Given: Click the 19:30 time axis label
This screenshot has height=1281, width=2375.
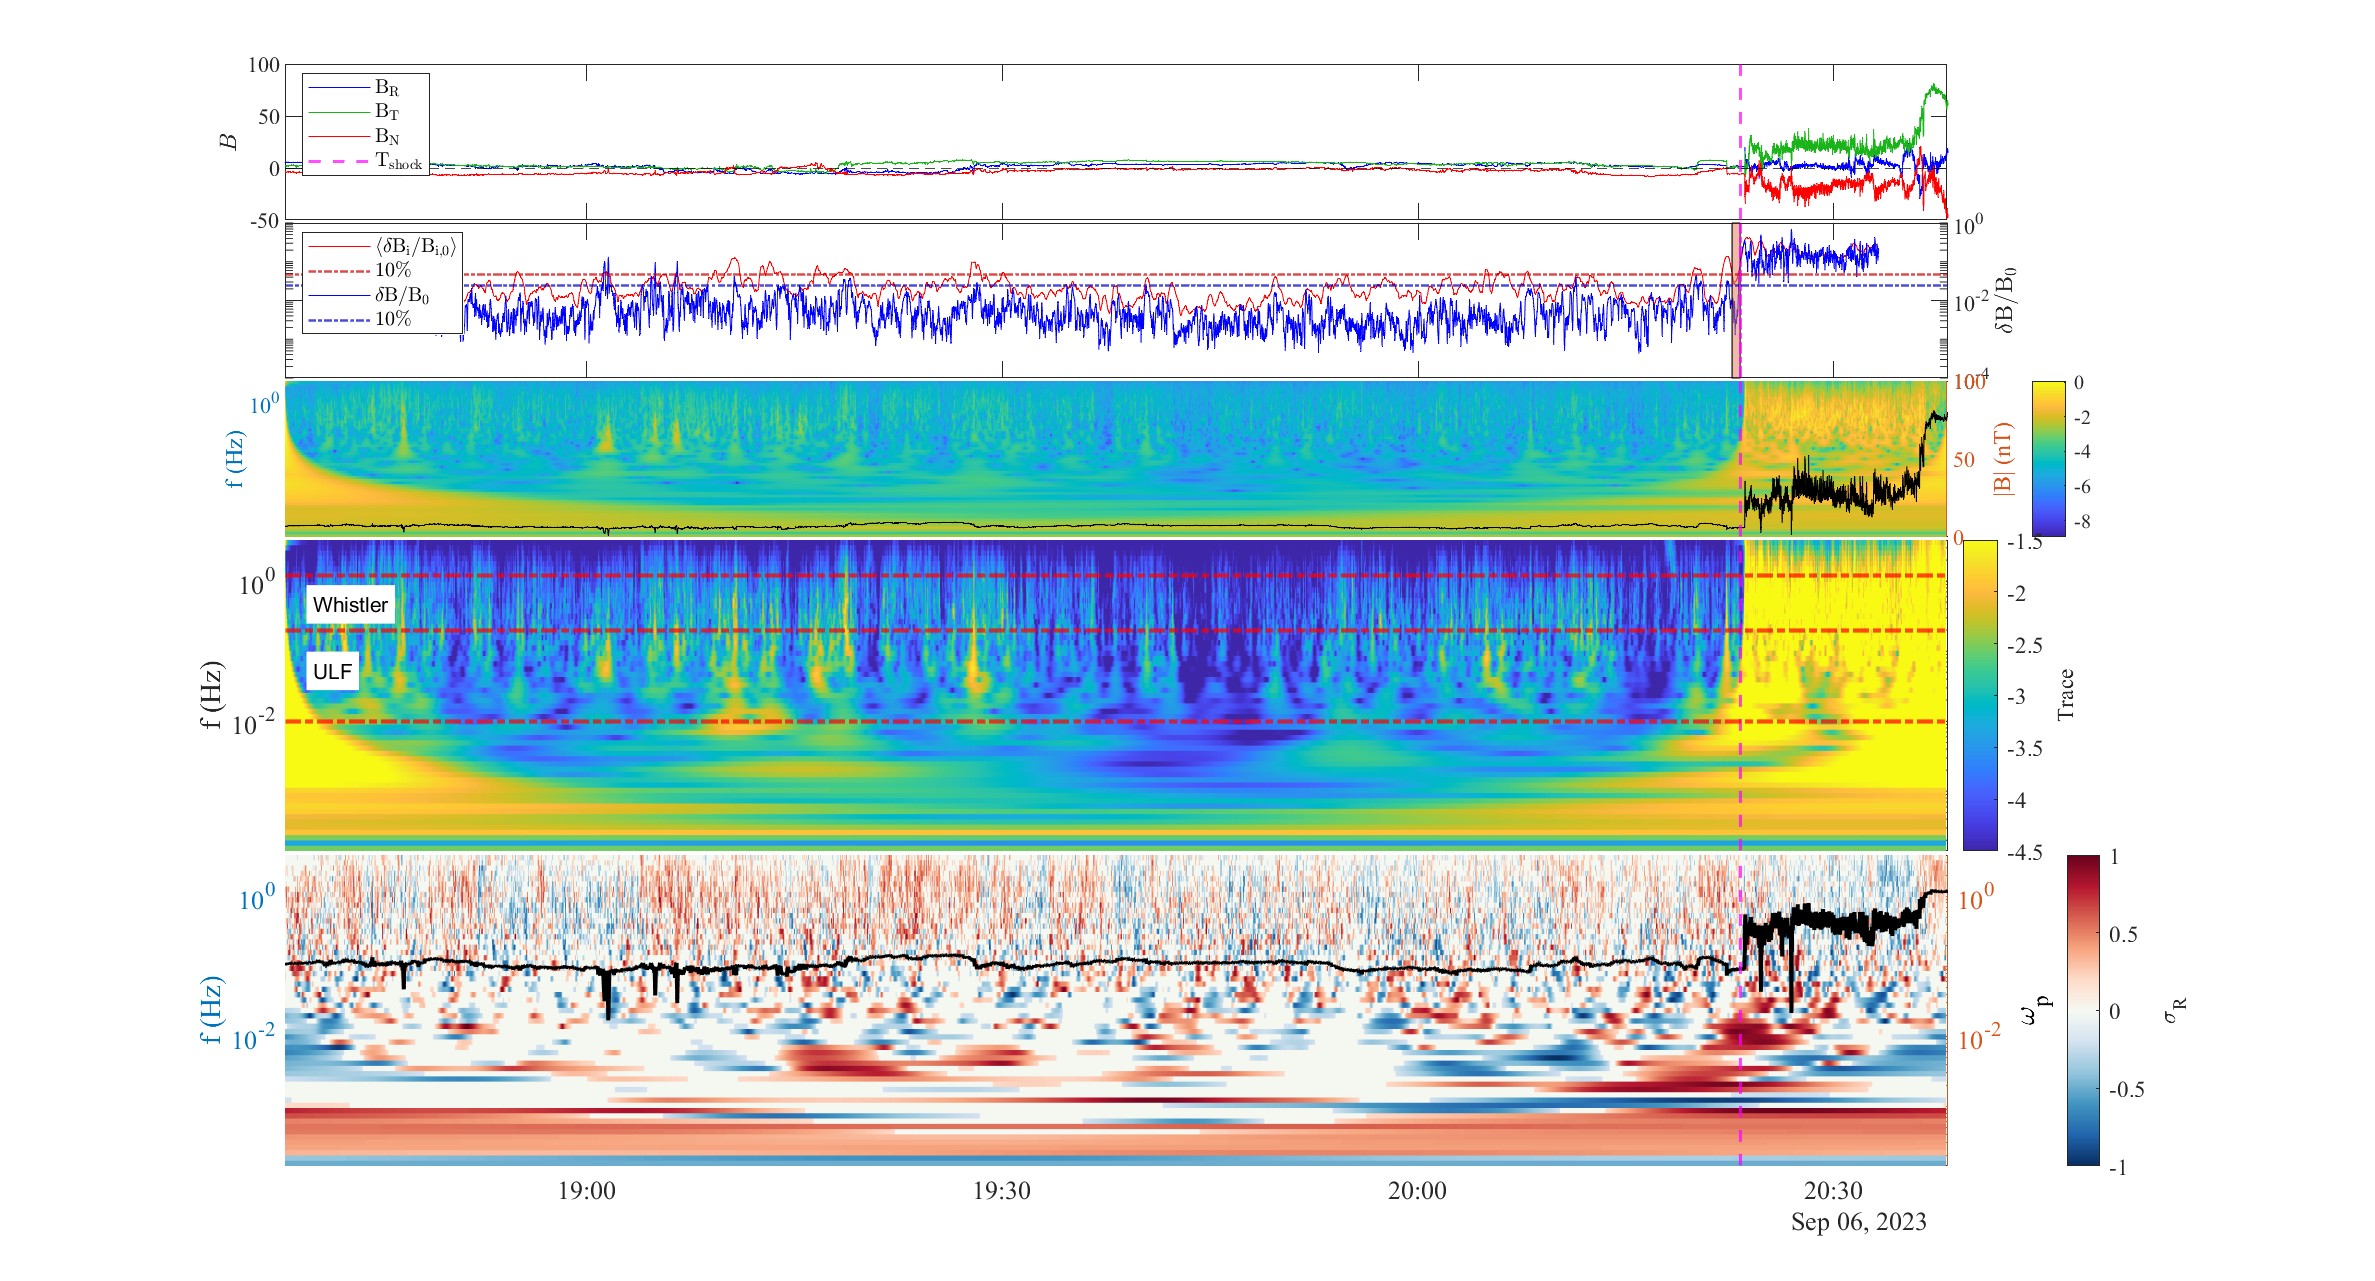Looking at the screenshot, I should click(1002, 1191).
